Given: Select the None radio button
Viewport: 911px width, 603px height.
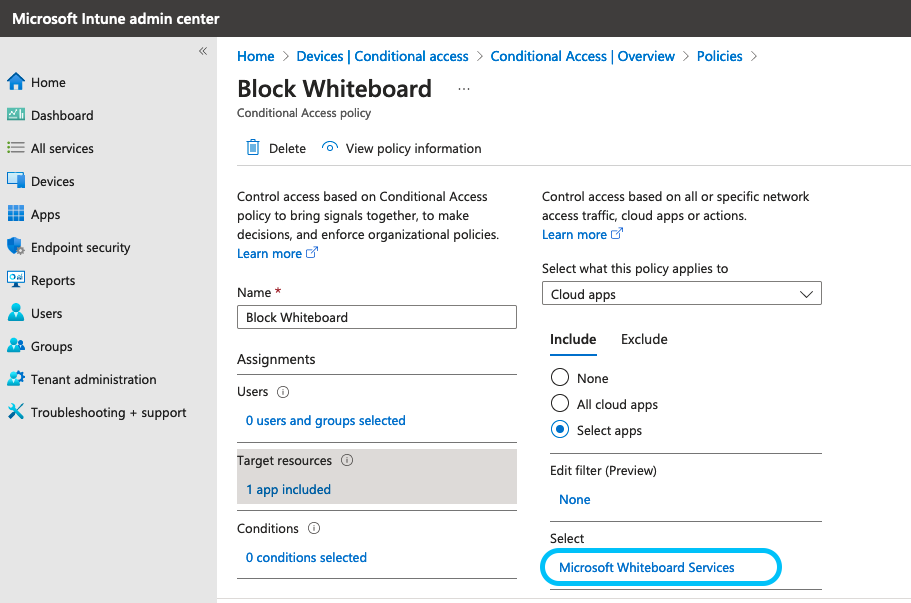Looking at the screenshot, I should (x=559, y=377).
